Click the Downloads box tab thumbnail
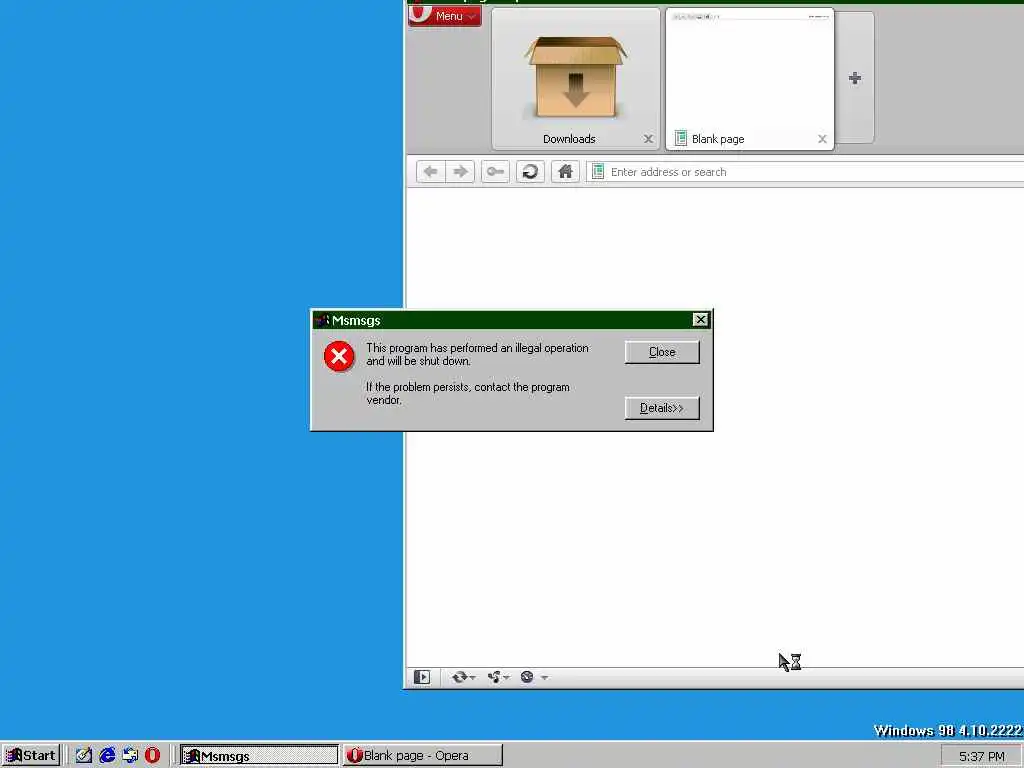The height and width of the screenshot is (768, 1024). coord(575,78)
